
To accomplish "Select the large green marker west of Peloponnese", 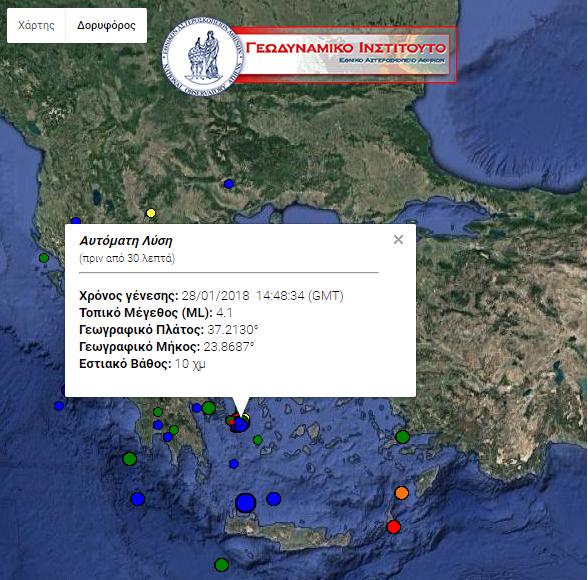I will pyautogui.click(x=130, y=459).
